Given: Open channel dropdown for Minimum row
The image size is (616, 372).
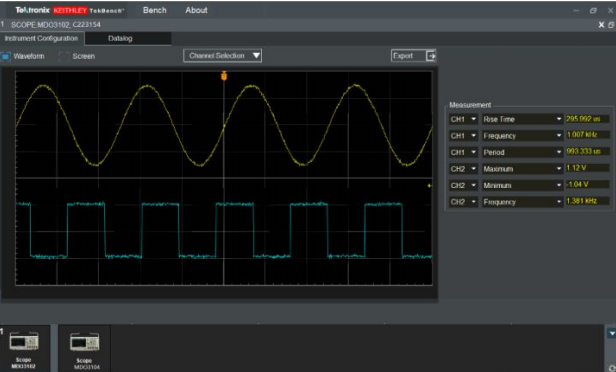Looking at the screenshot, I should [463, 185].
